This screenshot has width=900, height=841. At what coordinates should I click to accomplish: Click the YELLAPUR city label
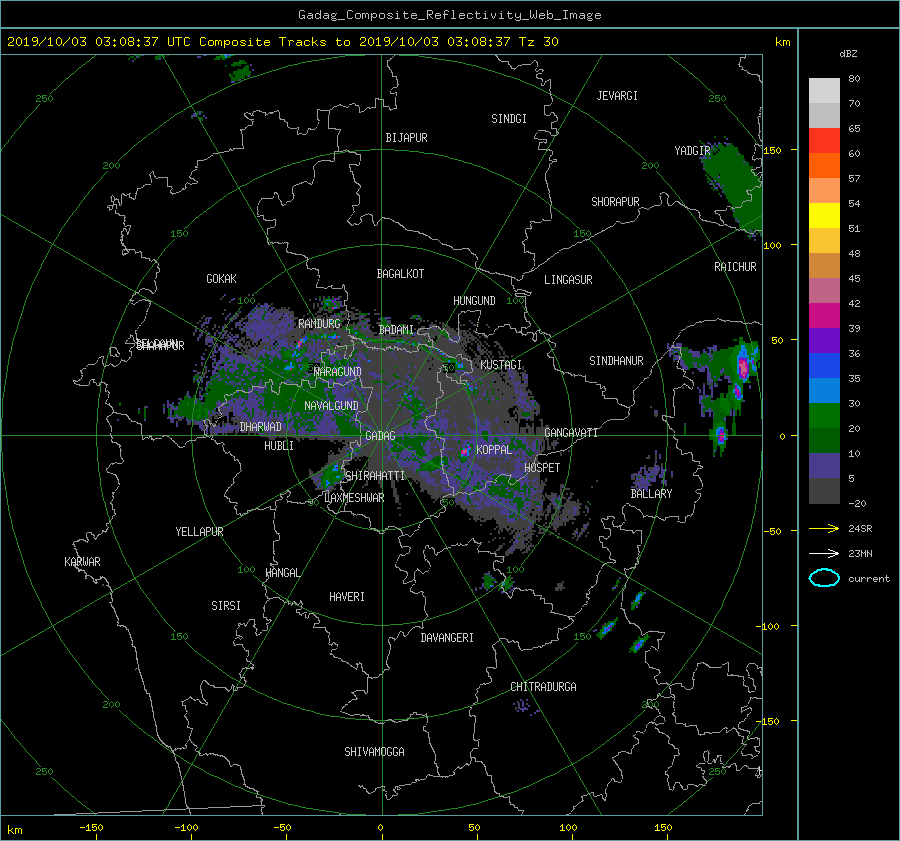coord(199,532)
